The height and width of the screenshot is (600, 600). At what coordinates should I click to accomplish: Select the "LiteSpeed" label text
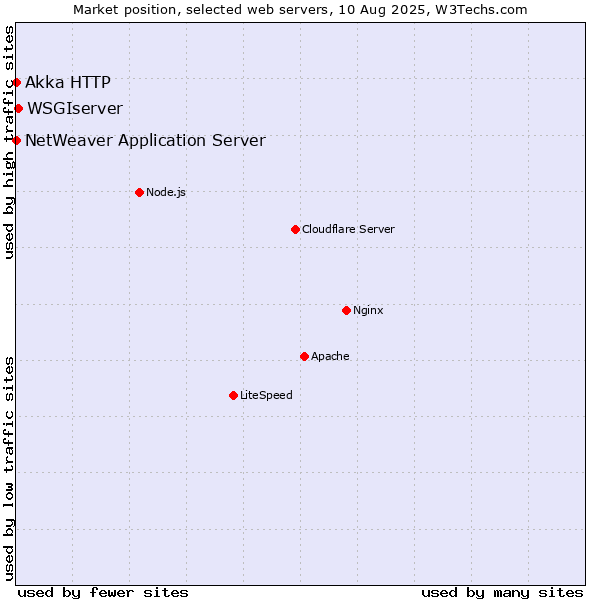(x=266, y=395)
